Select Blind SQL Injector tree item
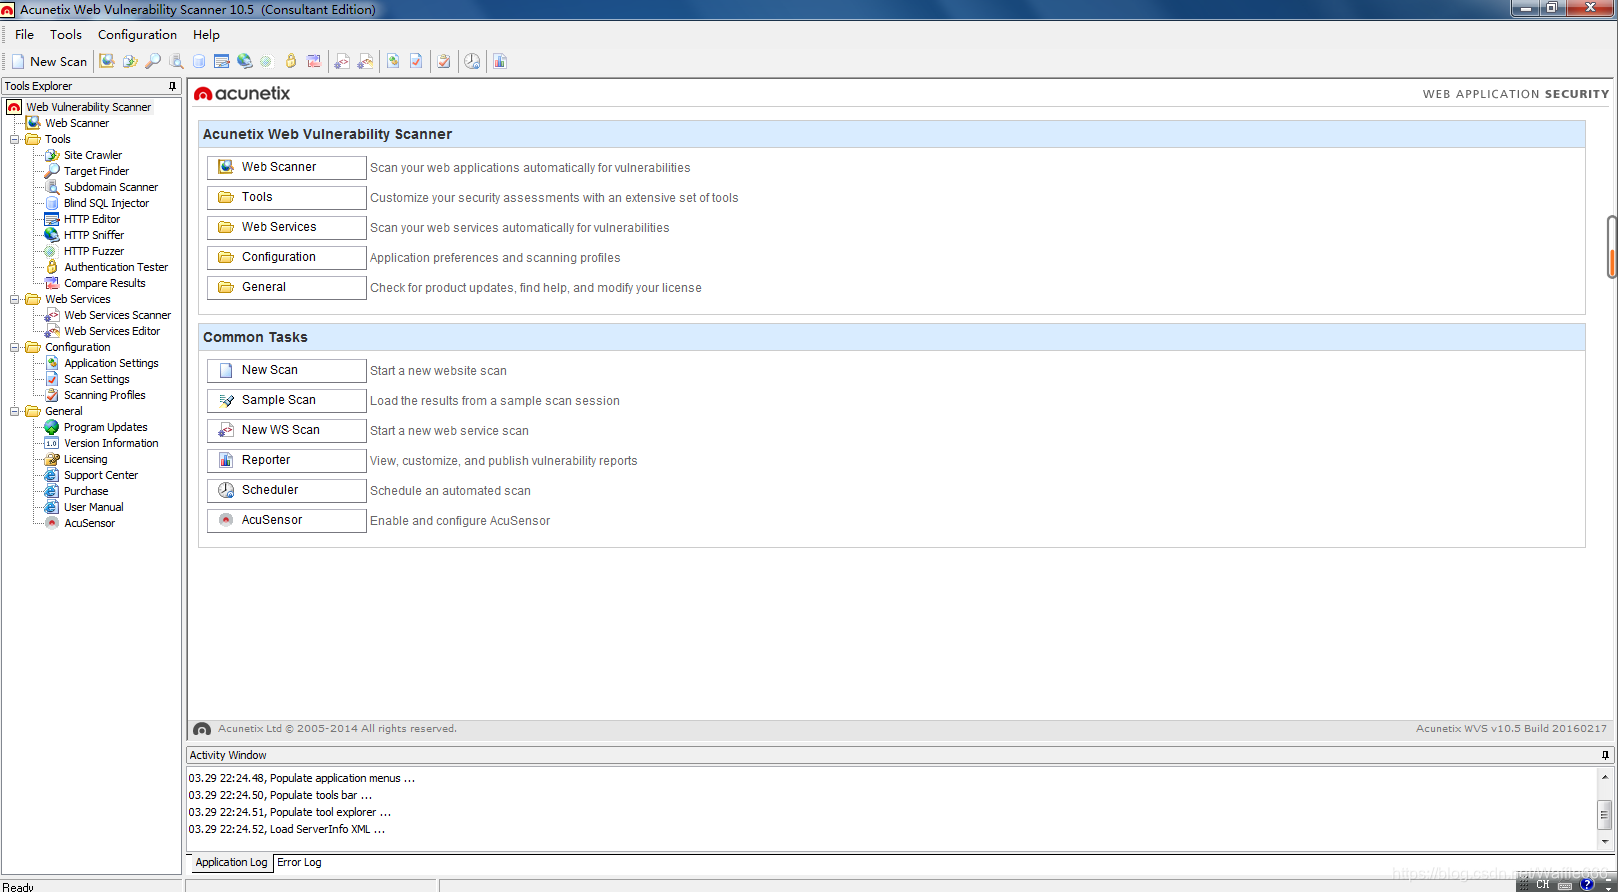This screenshot has width=1618, height=892. click(x=106, y=203)
